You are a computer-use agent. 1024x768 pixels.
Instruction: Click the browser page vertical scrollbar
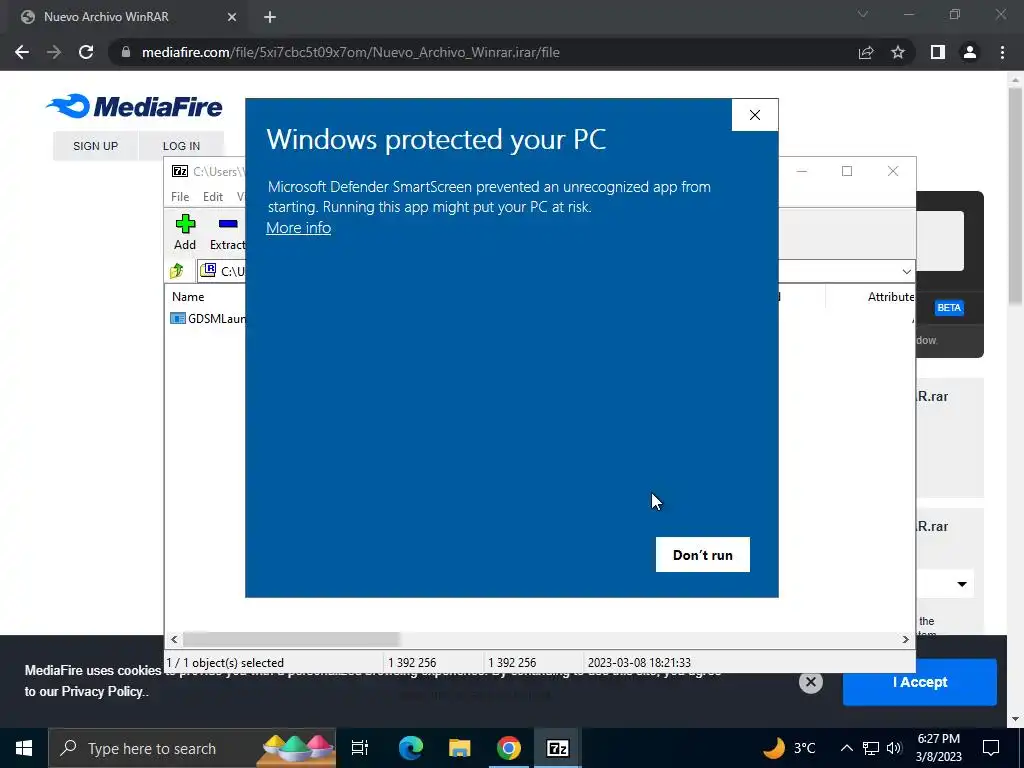click(x=1015, y=196)
